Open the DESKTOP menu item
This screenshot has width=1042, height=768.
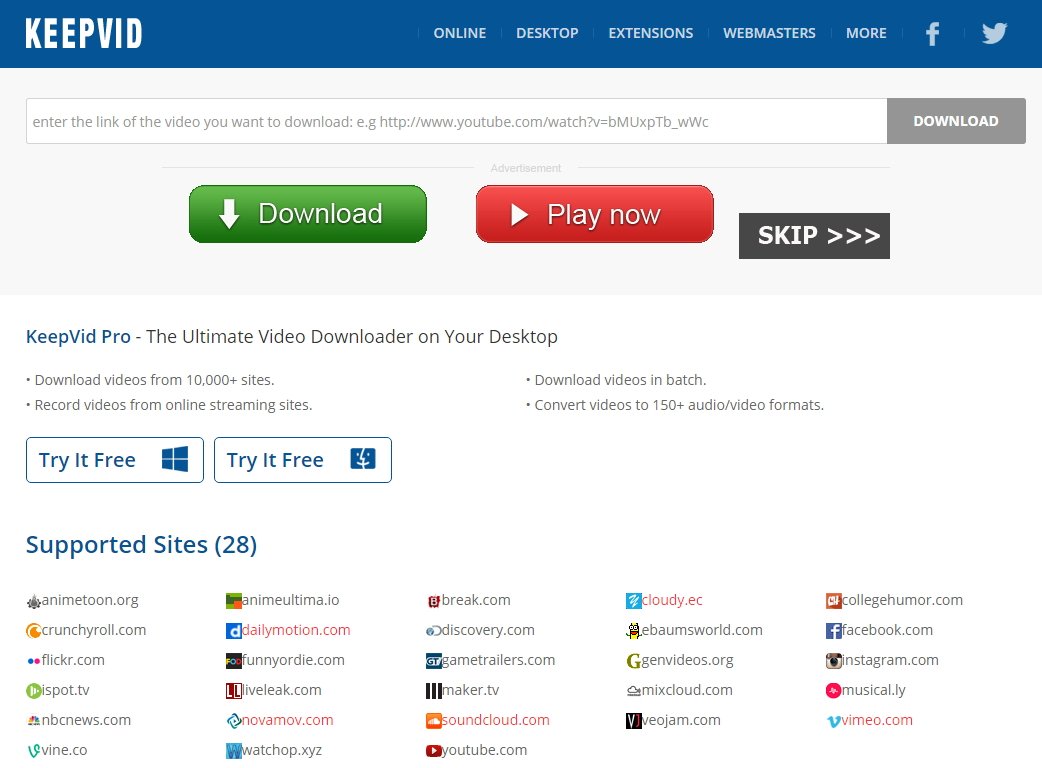coord(547,33)
